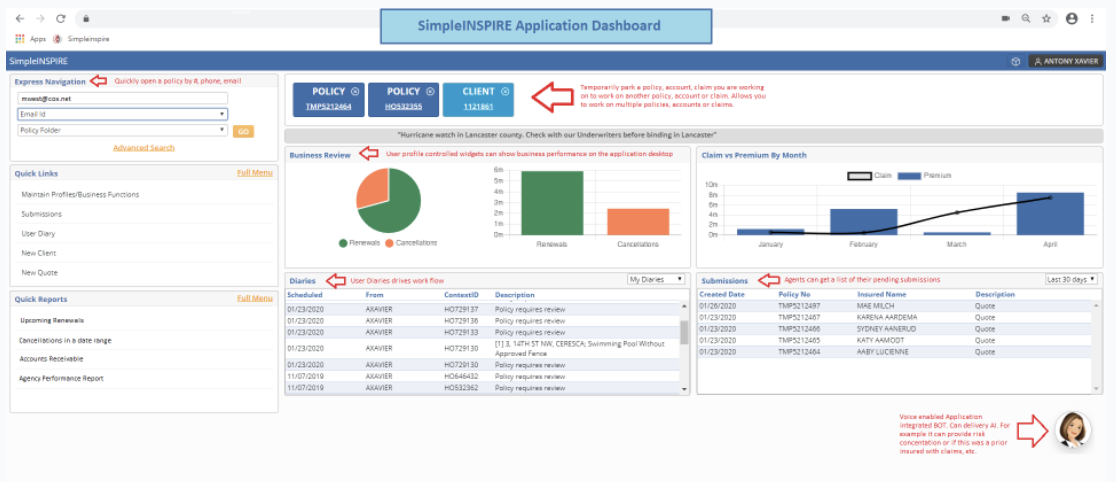Open the Accounts Receivable report

point(51,359)
